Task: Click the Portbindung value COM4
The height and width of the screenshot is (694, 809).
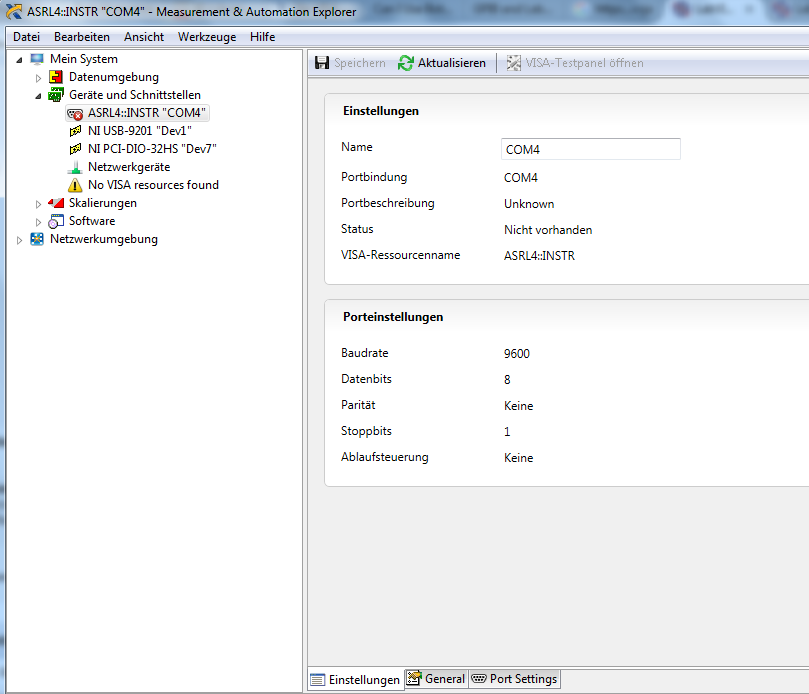Action: (521, 178)
